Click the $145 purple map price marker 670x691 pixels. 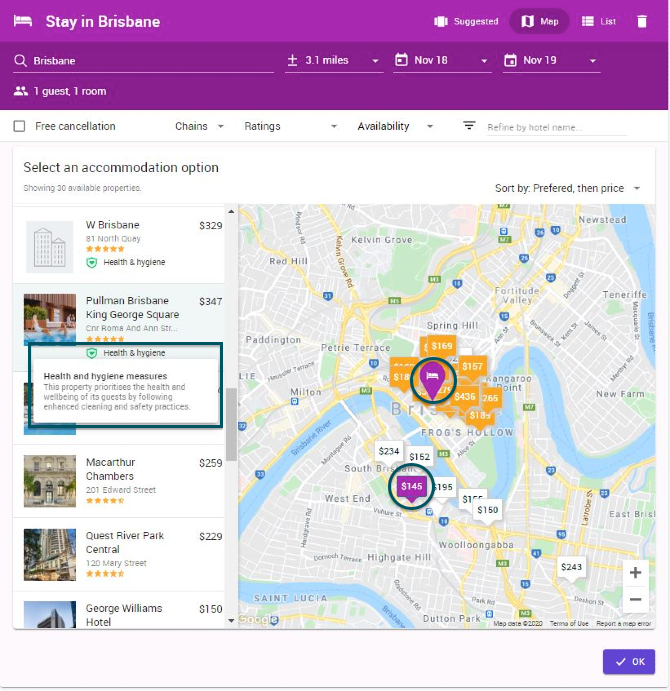[x=412, y=487]
